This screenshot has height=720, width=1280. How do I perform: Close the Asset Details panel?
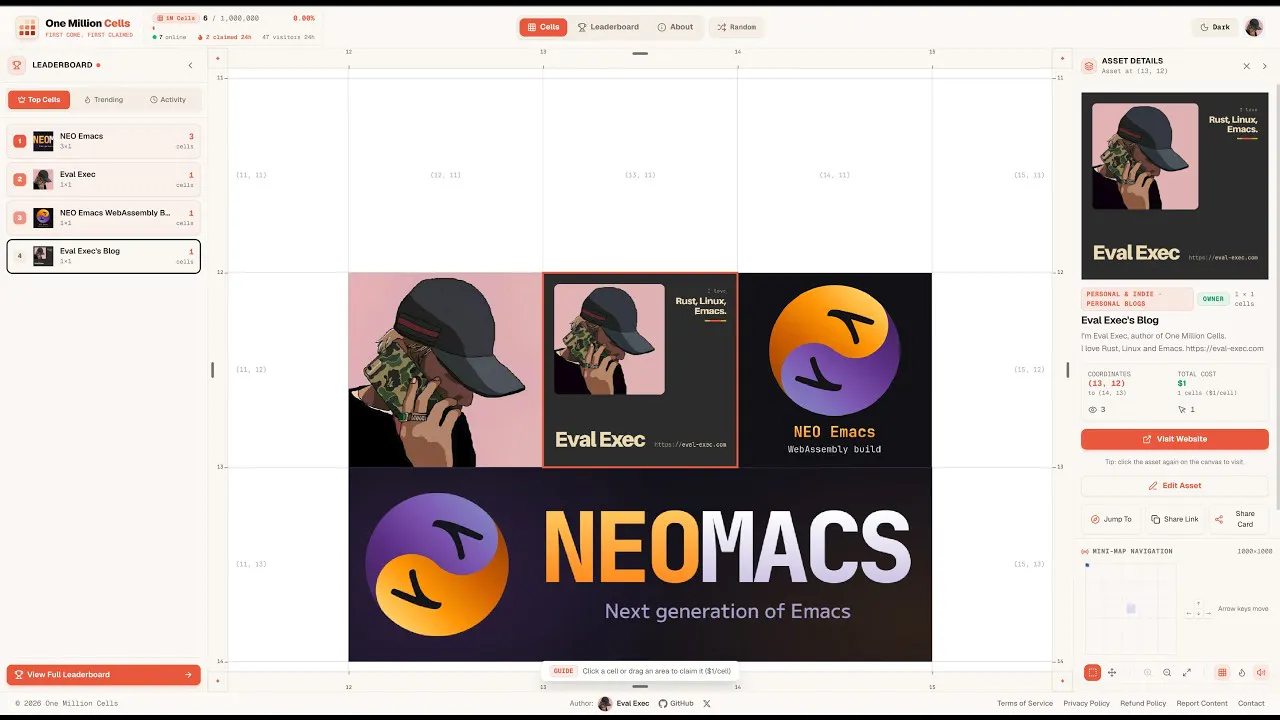(1246, 66)
